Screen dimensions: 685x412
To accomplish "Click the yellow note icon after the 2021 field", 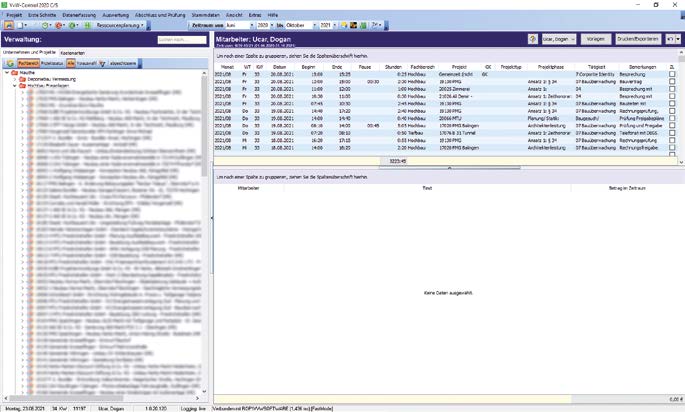I will point(344,25).
